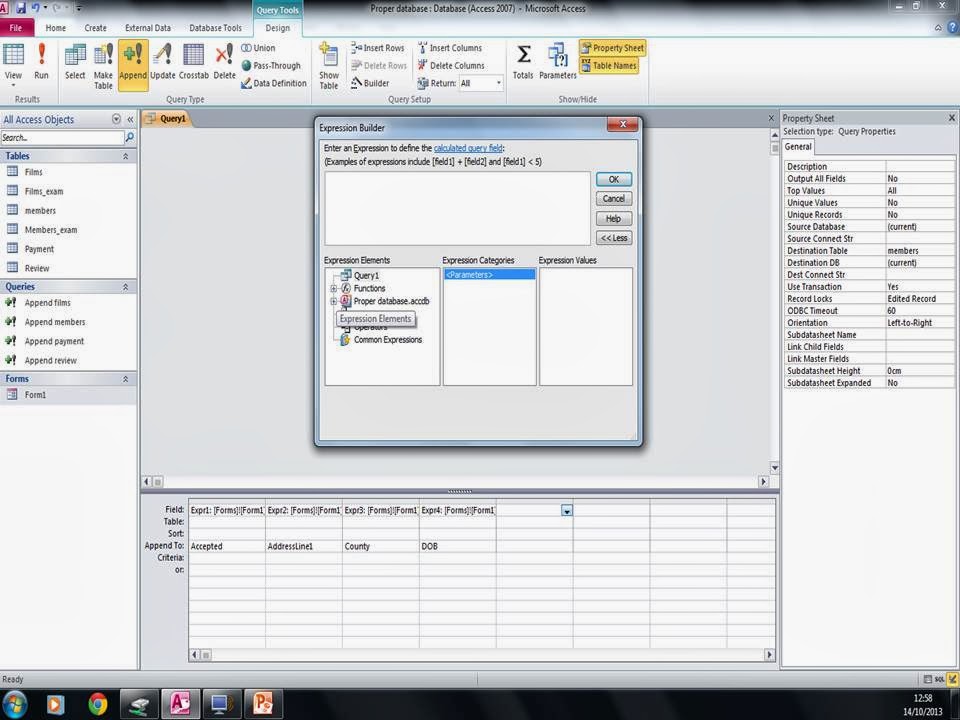Image resolution: width=960 pixels, height=720 pixels.
Task: Switch to the External Data tab
Action: point(148,28)
